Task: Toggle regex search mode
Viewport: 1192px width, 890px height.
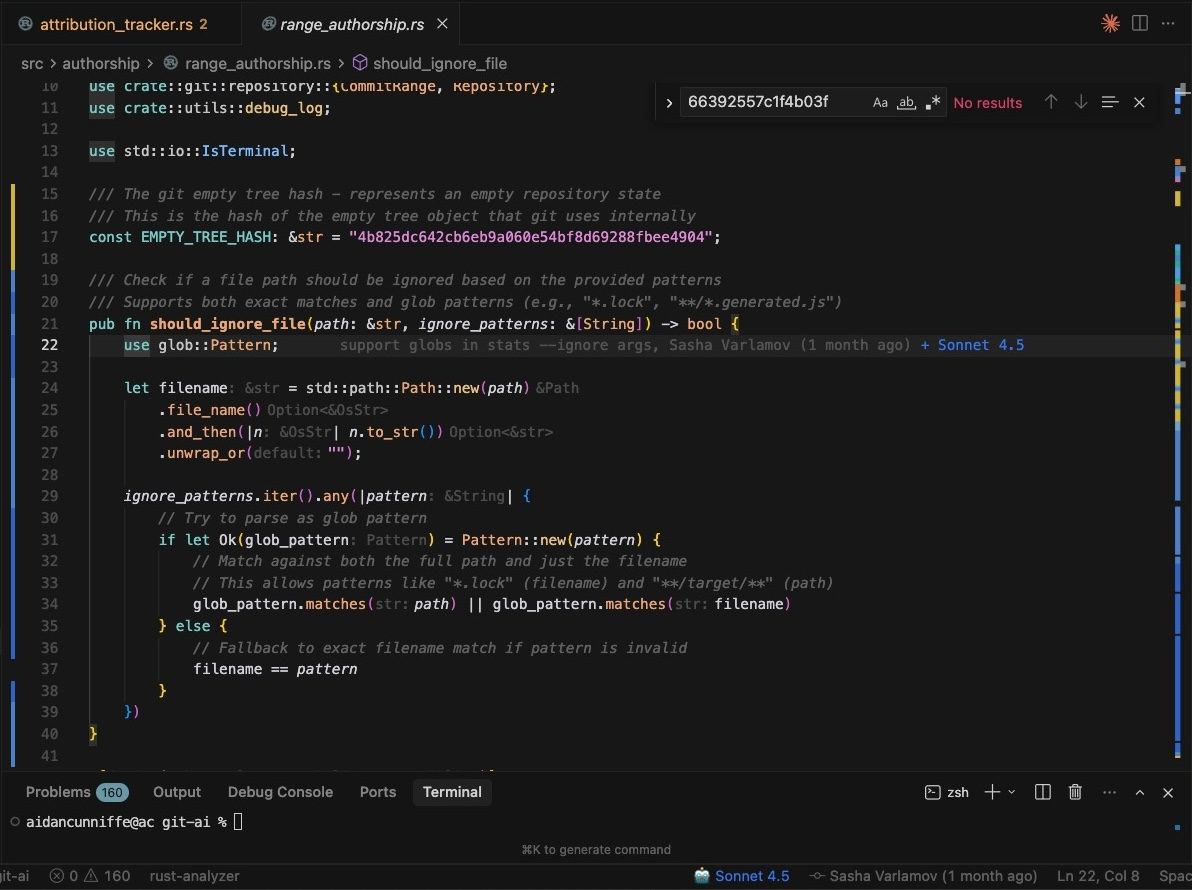Action: [932, 102]
